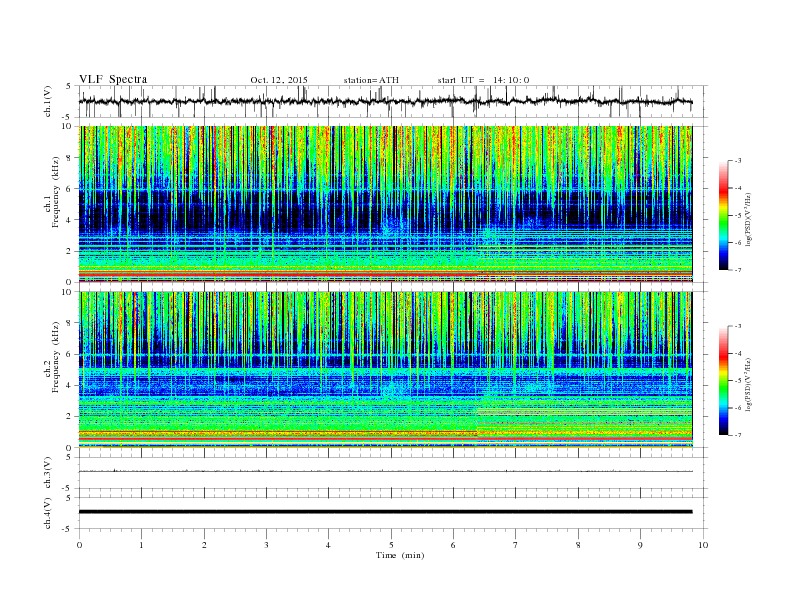
Task: Click the "station=ATH" header label
Action: [371, 80]
